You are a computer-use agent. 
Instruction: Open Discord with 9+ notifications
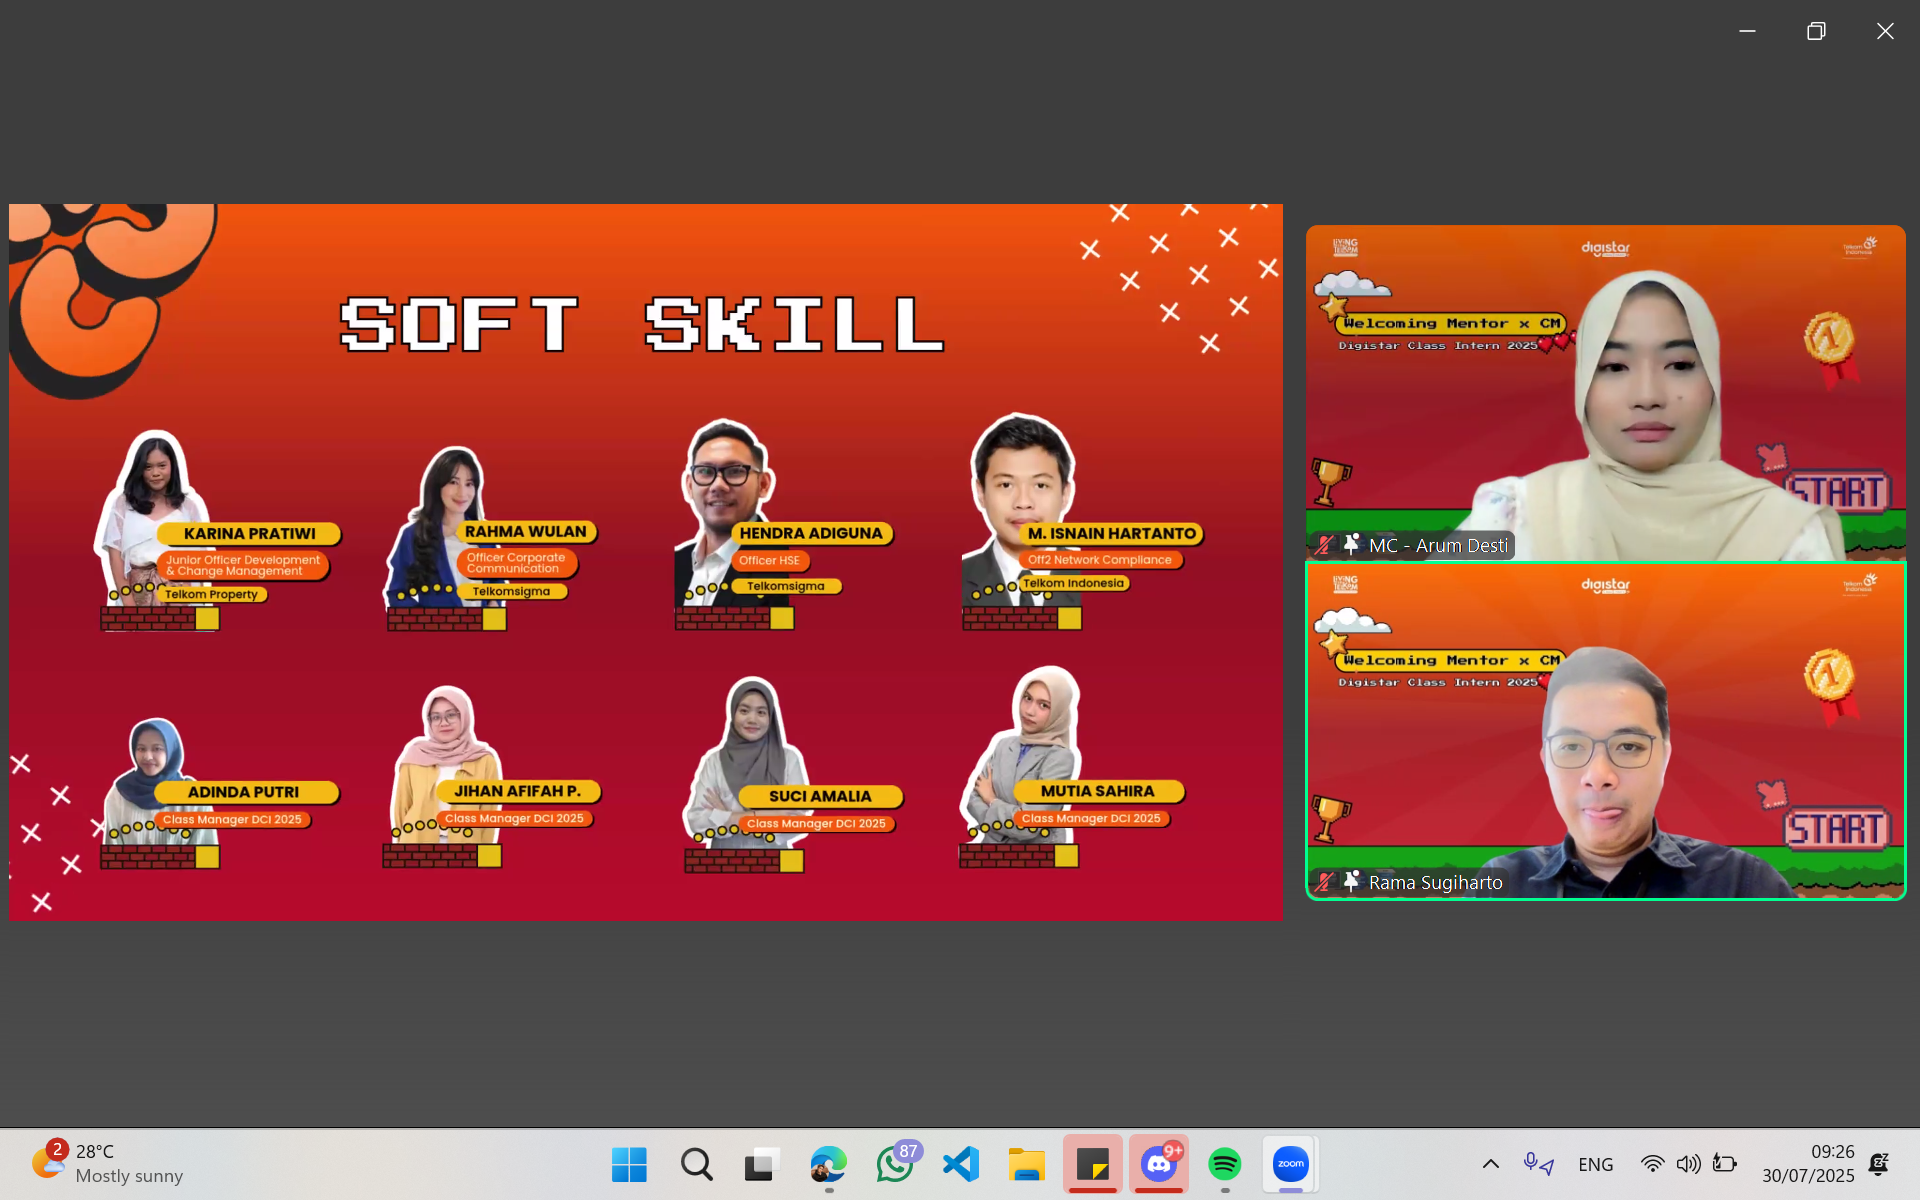click(x=1160, y=1164)
